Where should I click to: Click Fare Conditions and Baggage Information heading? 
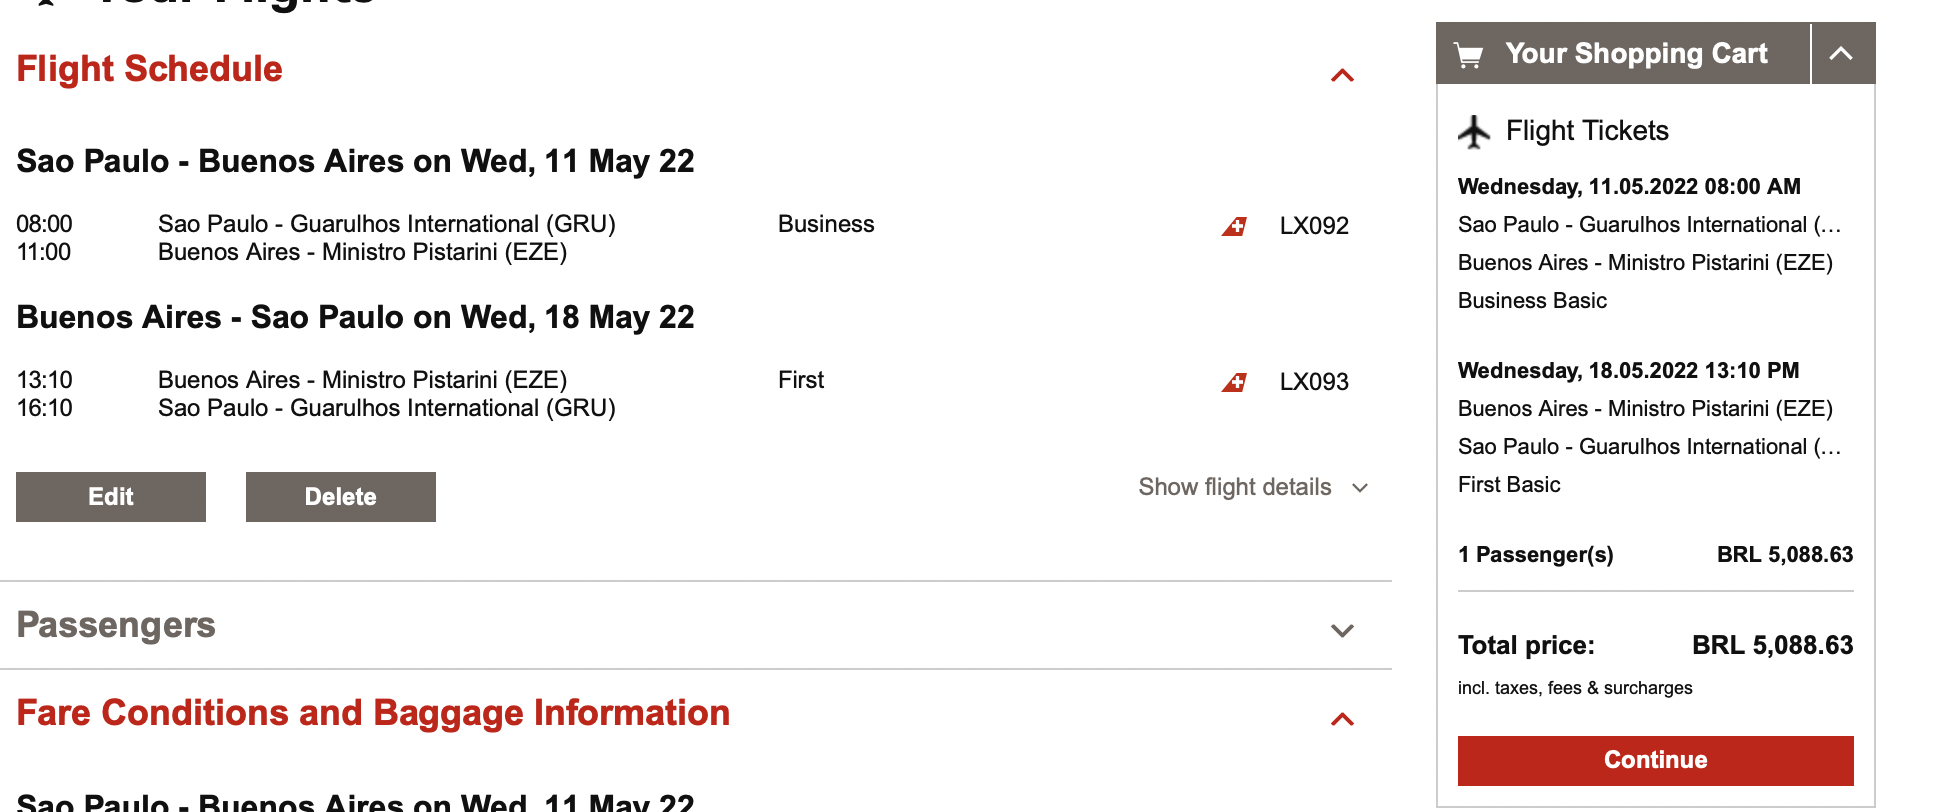pos(373,713)
